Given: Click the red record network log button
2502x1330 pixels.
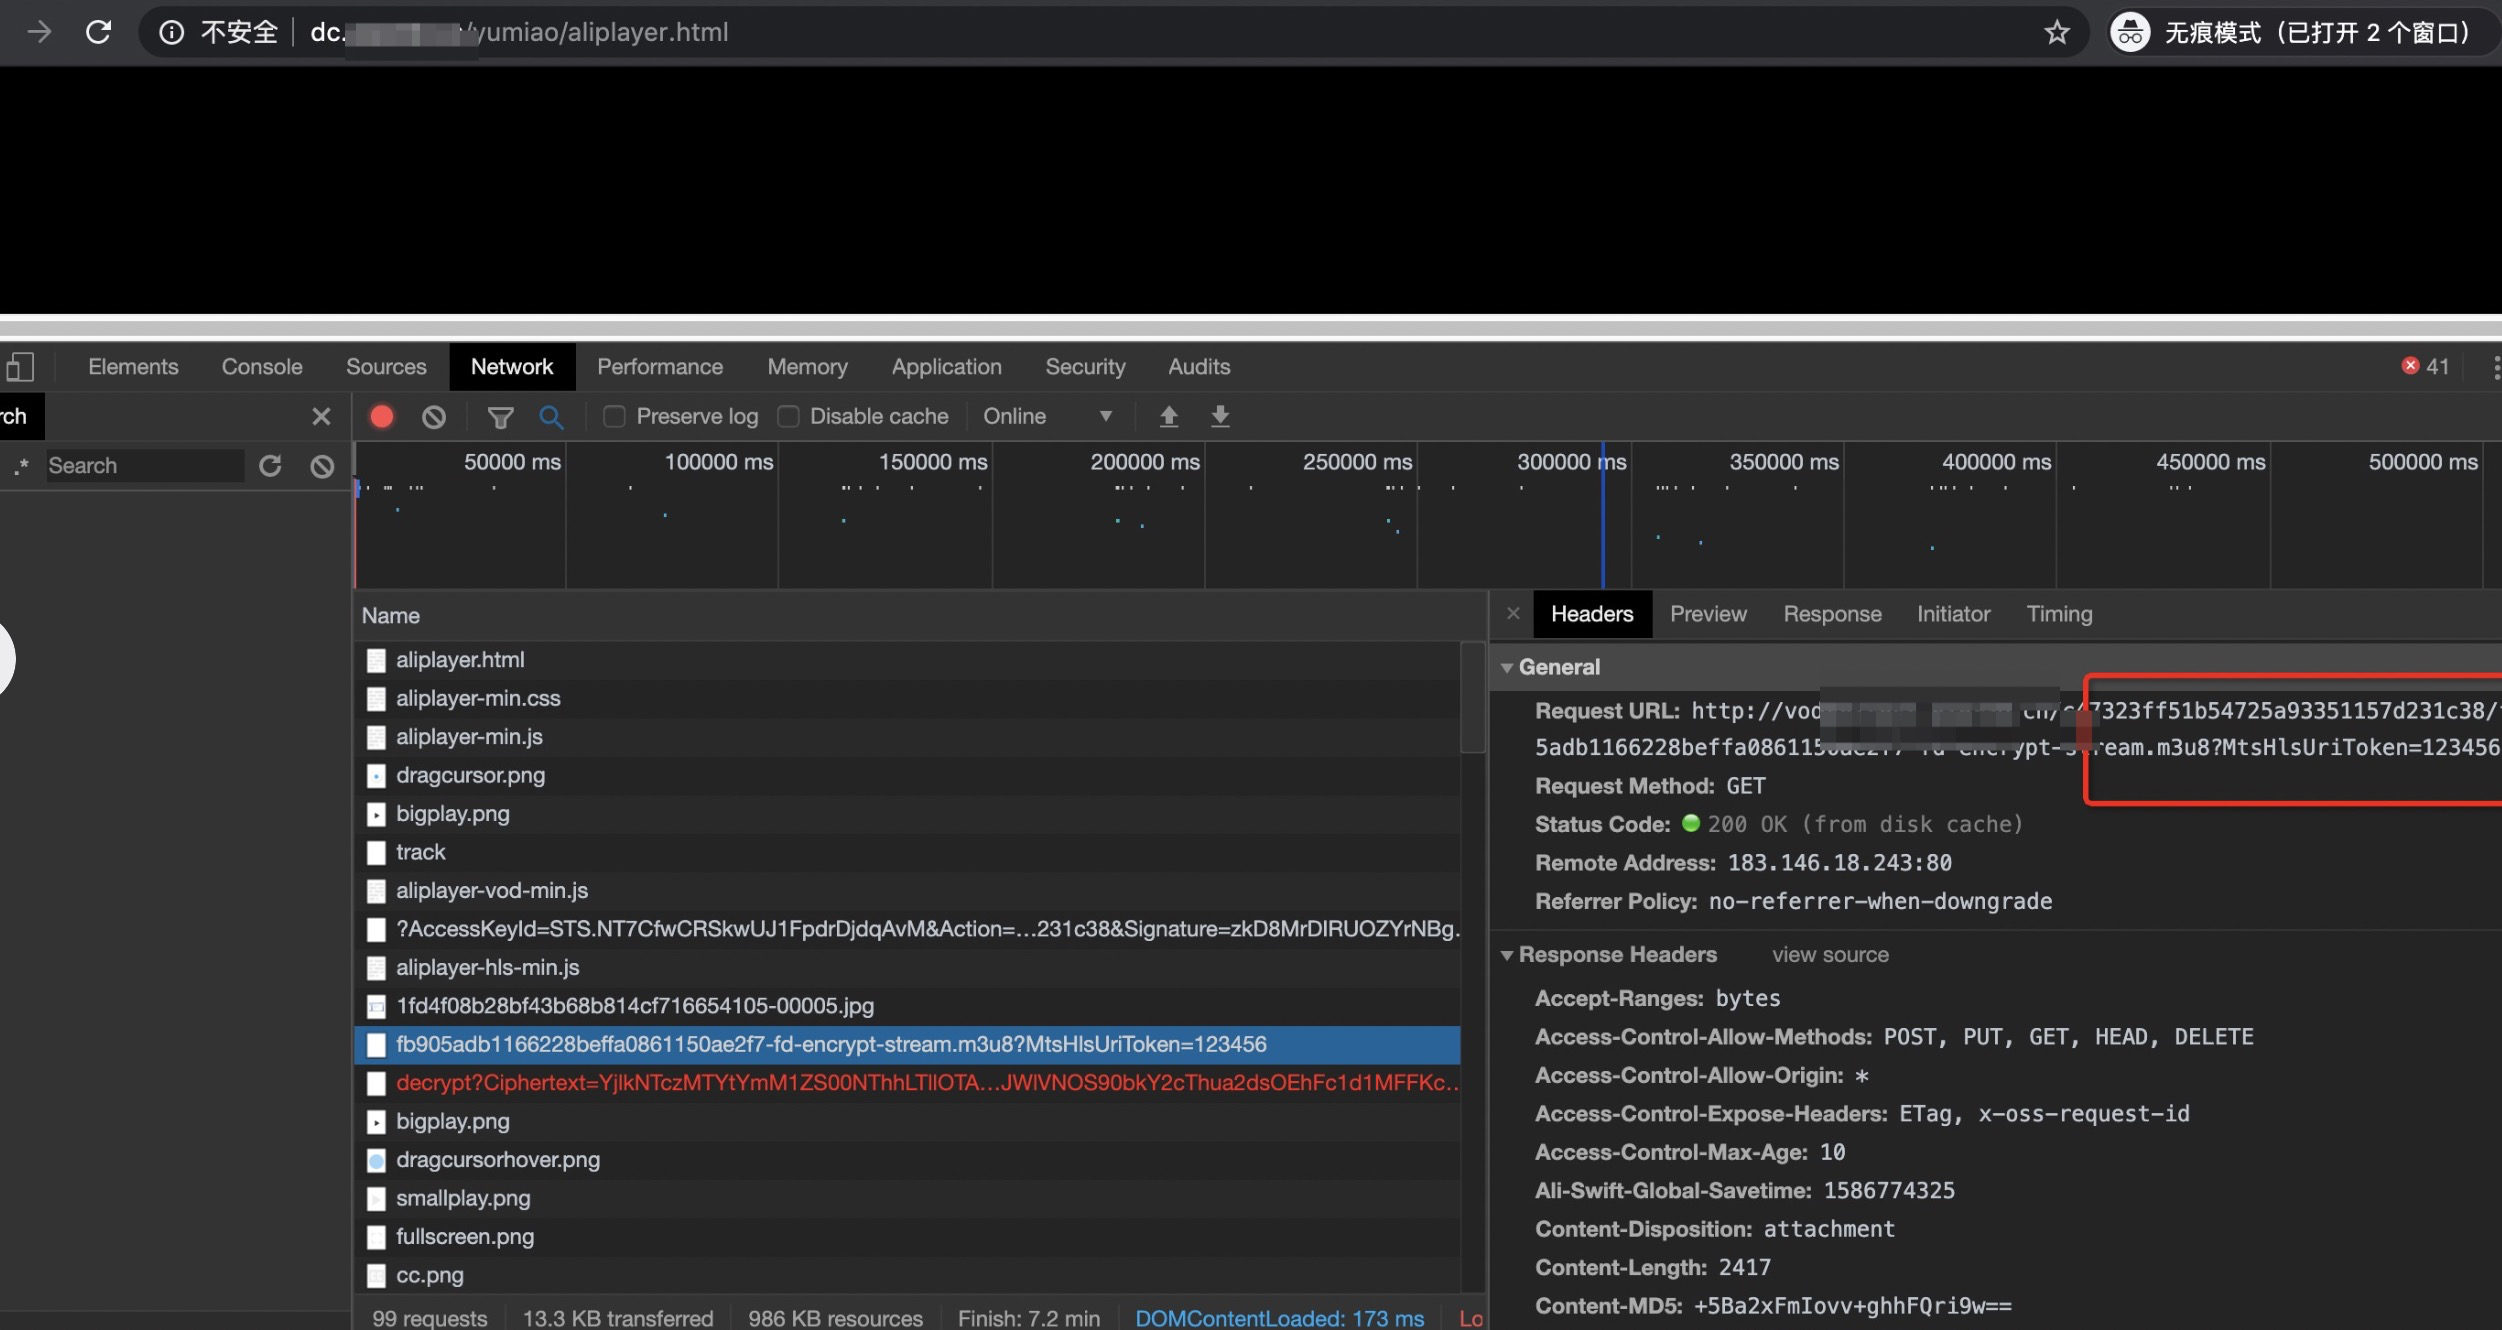Looking at the screenshot, I should pyautogui.click(x=381, y=416).
